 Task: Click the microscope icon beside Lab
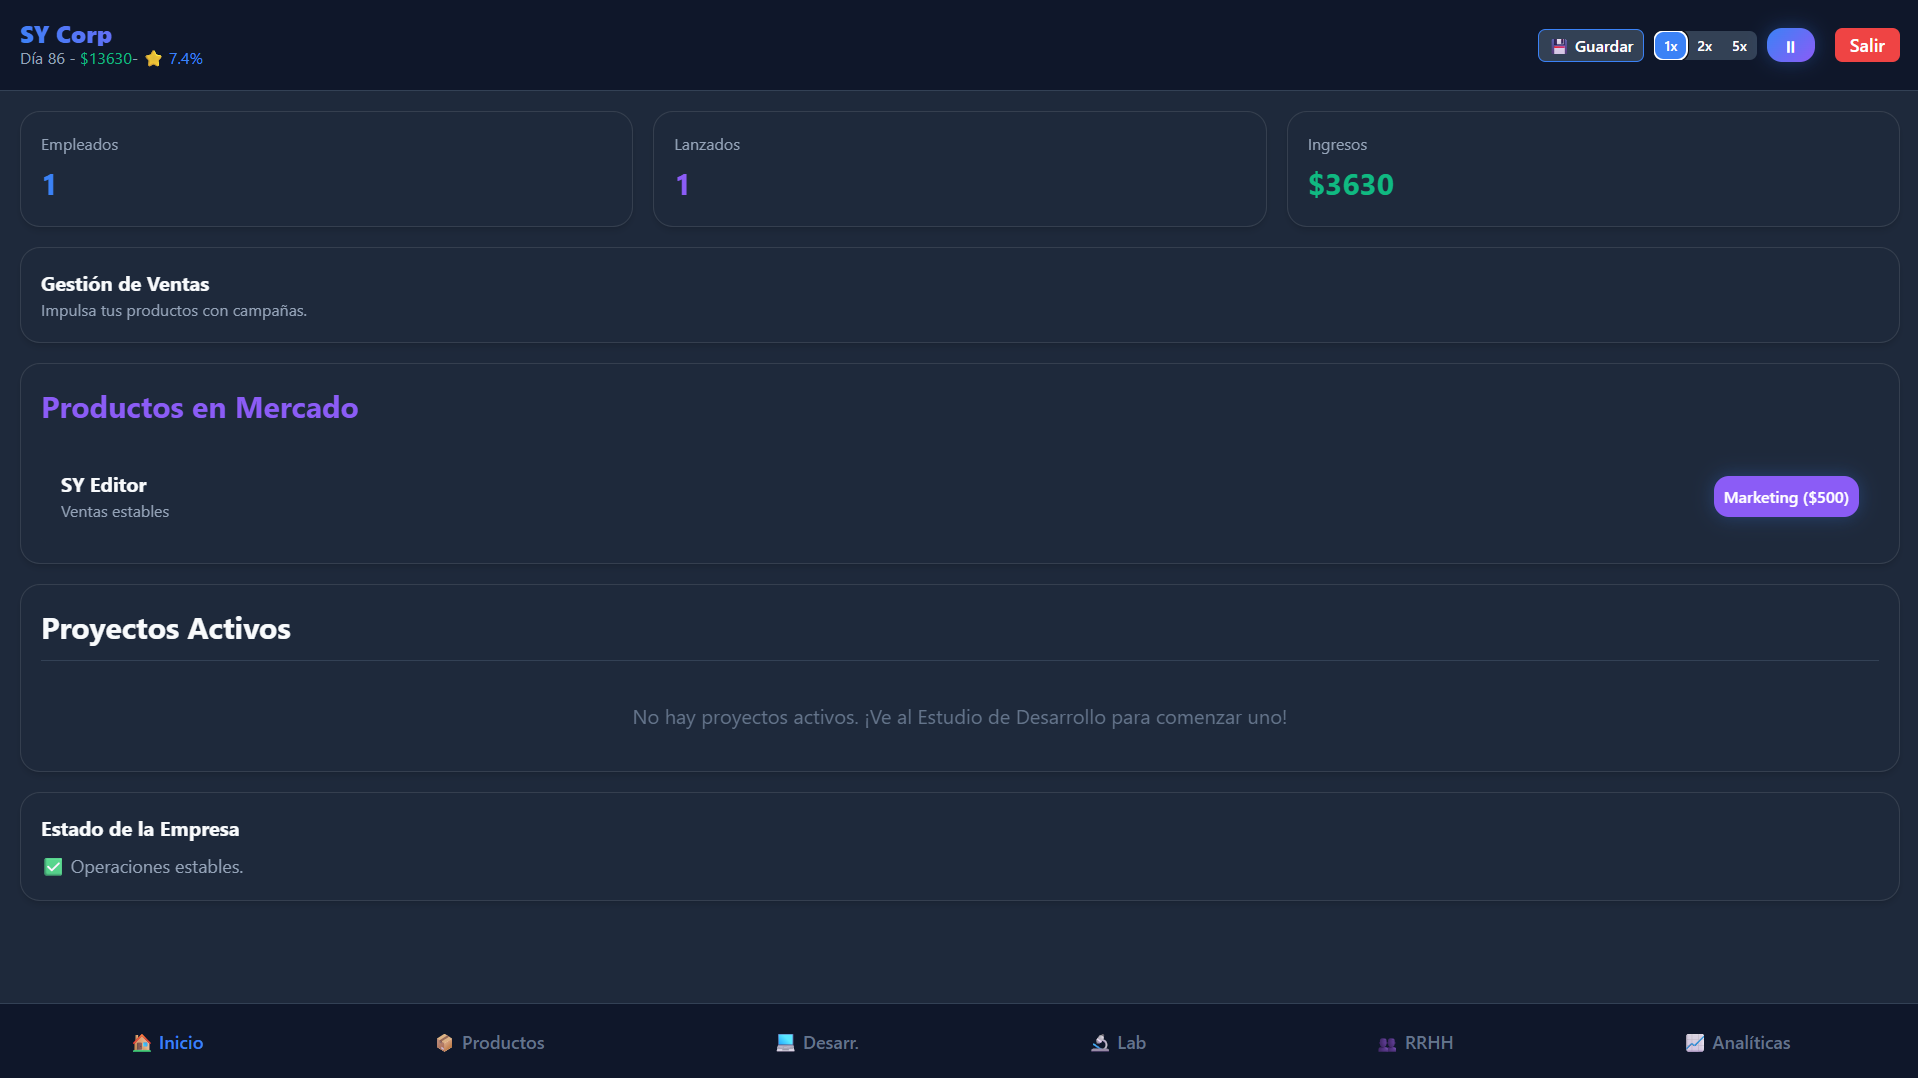(x=1100, y=1043)
